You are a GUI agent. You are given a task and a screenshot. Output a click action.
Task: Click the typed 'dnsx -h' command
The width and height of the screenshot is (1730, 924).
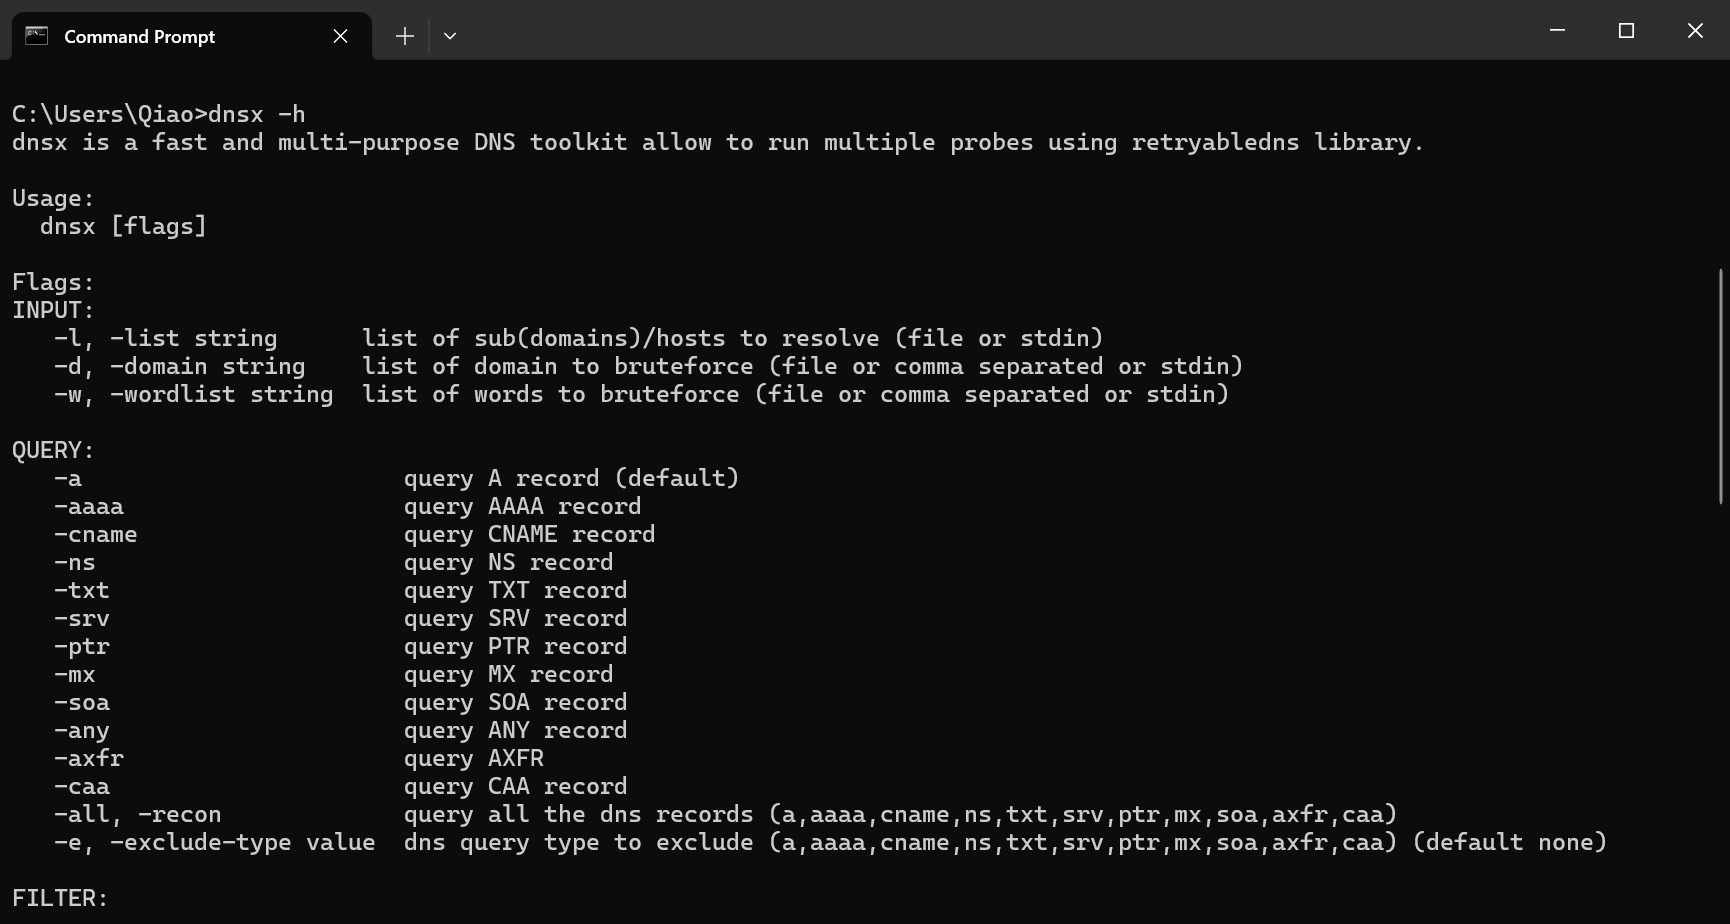coord(257,115)
